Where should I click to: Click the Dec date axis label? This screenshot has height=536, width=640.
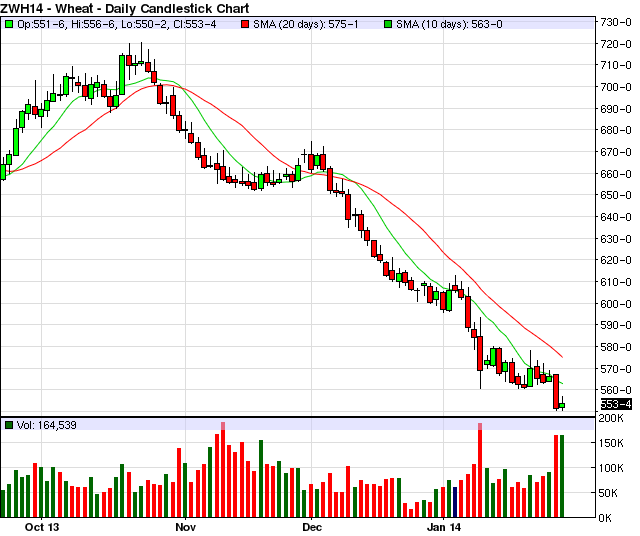pos(312,527)
